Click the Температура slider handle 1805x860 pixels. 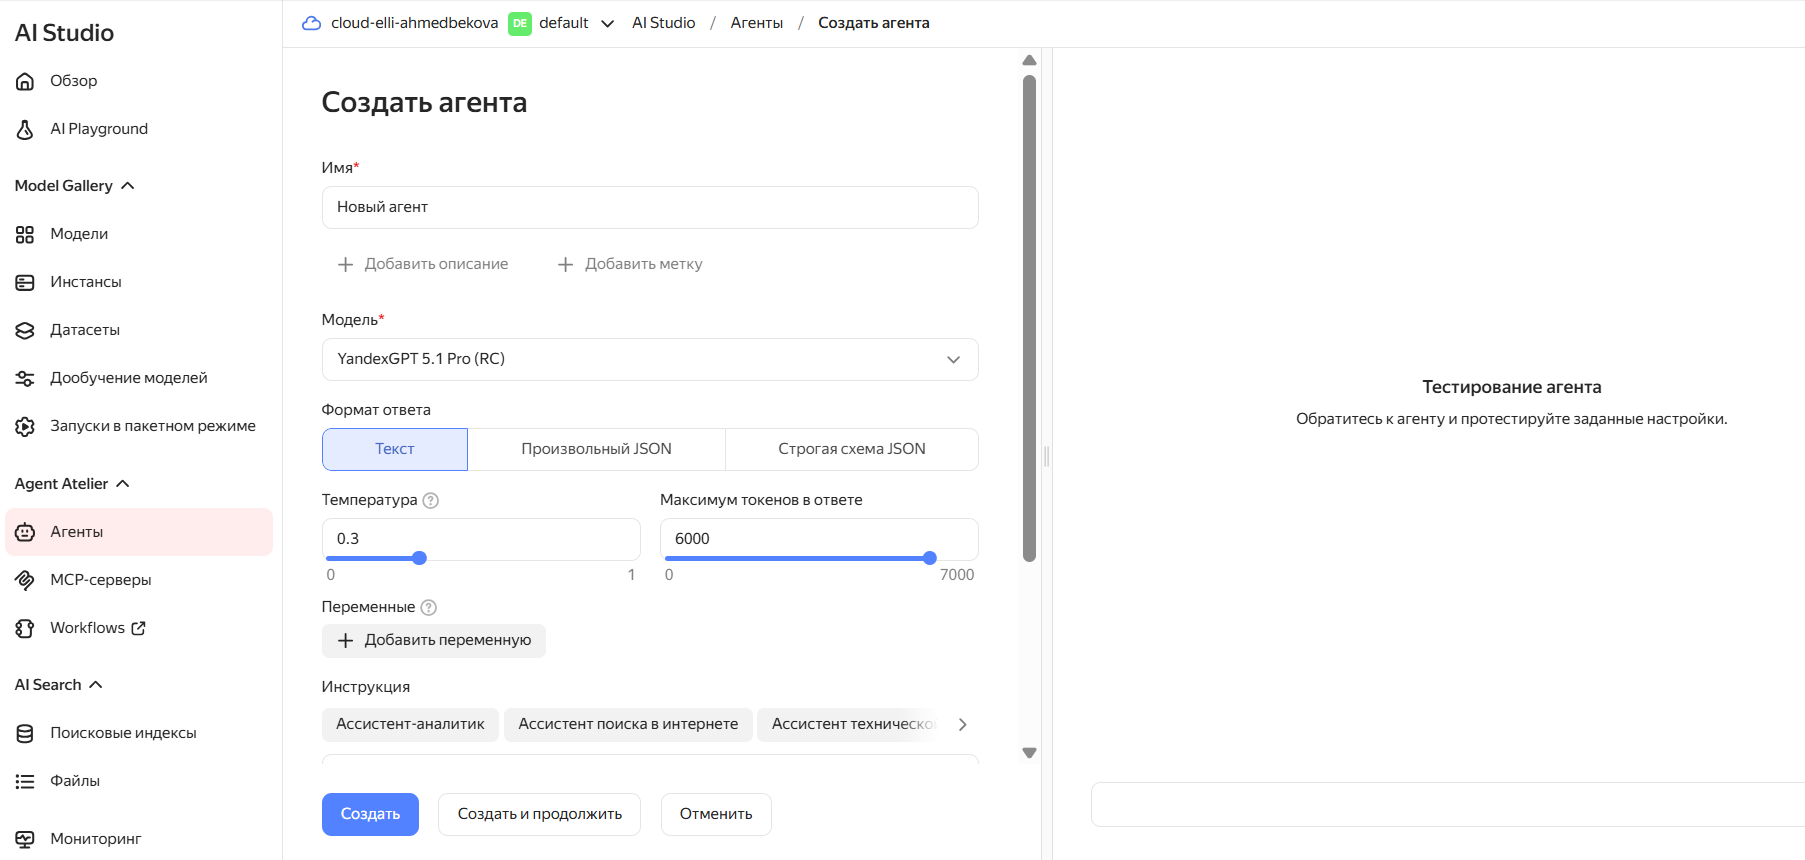click(x=420, y=558)
